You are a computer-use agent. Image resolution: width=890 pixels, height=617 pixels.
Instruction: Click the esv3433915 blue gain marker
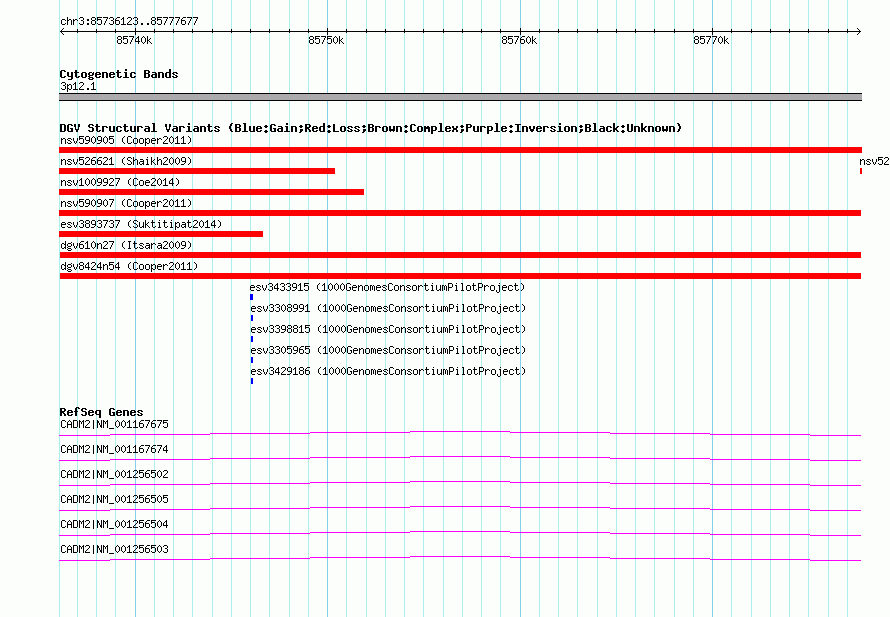[251, 297]
